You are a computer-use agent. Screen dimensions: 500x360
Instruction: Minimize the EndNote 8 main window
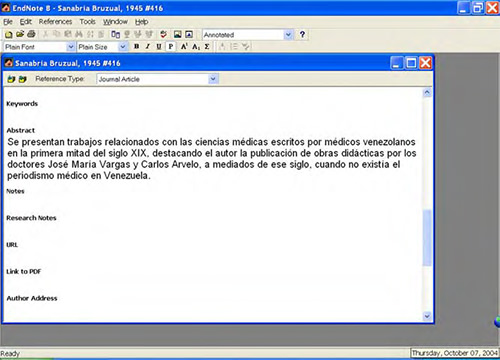click(x=463, y=8)
